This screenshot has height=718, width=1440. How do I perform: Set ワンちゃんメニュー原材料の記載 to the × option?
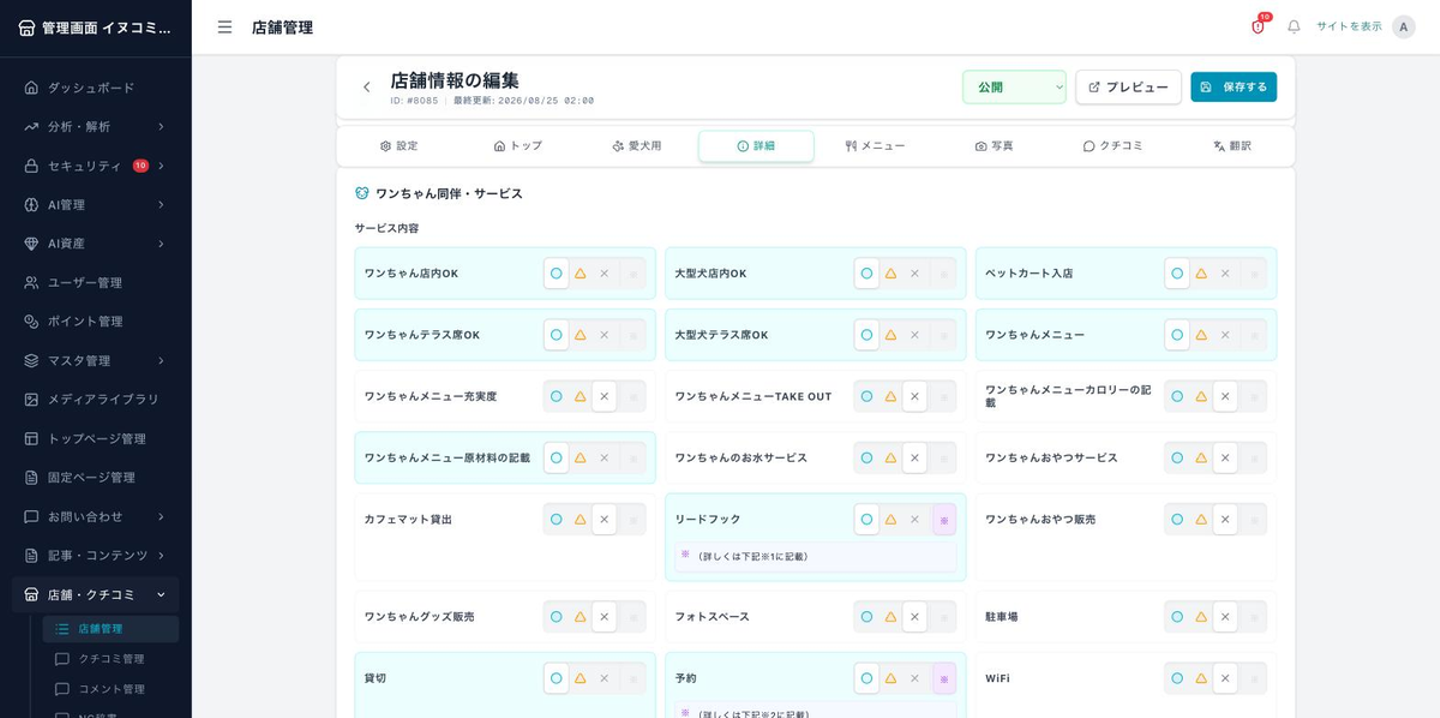pos(604,458)
